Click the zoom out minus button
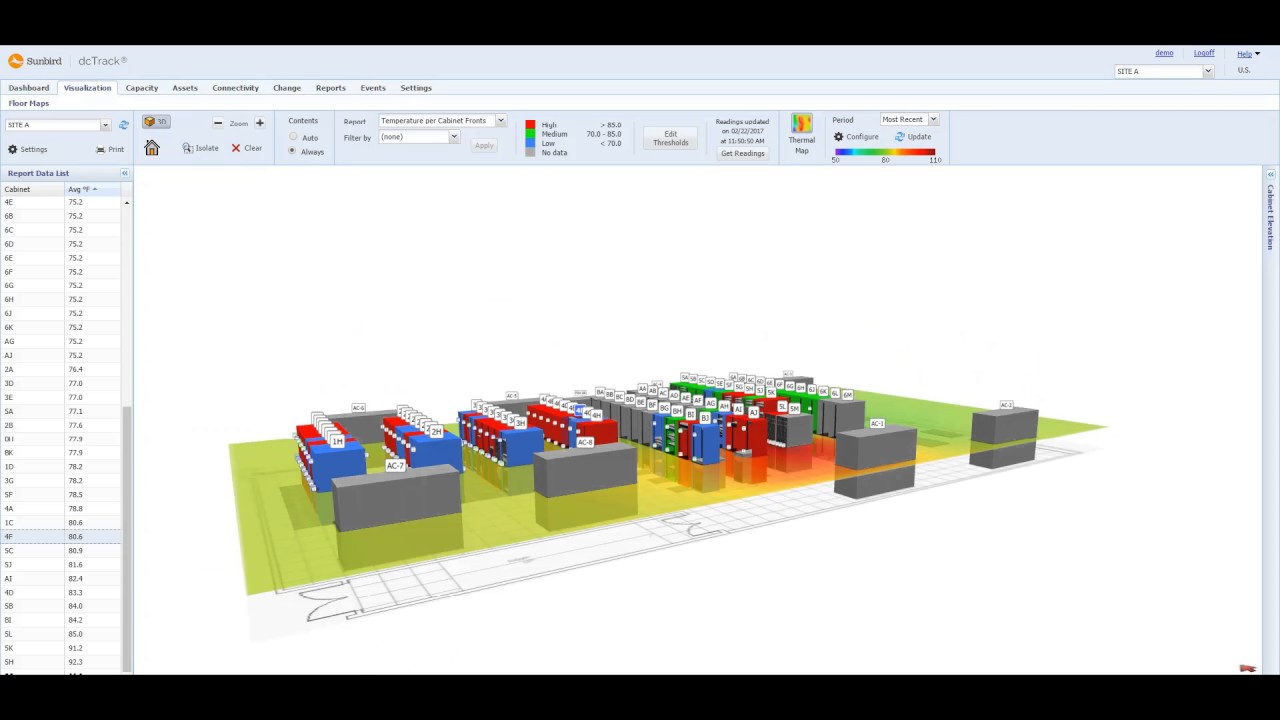This screenshot has width=1280, height=720. pos(218,123)
